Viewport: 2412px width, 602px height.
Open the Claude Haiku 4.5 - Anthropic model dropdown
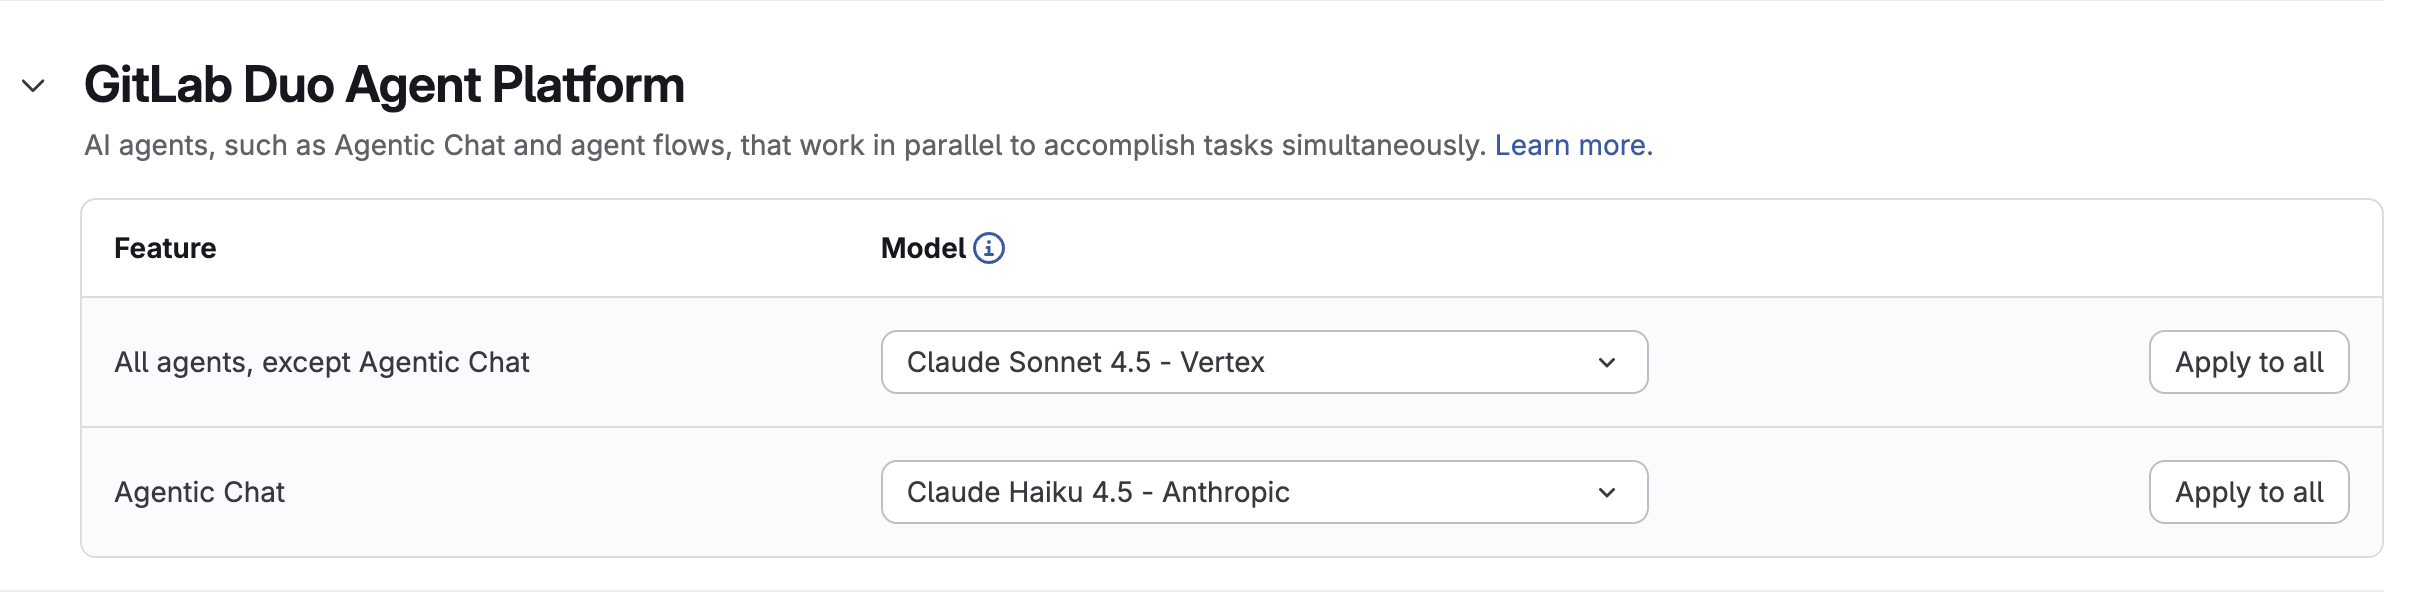coord(1263,492)
